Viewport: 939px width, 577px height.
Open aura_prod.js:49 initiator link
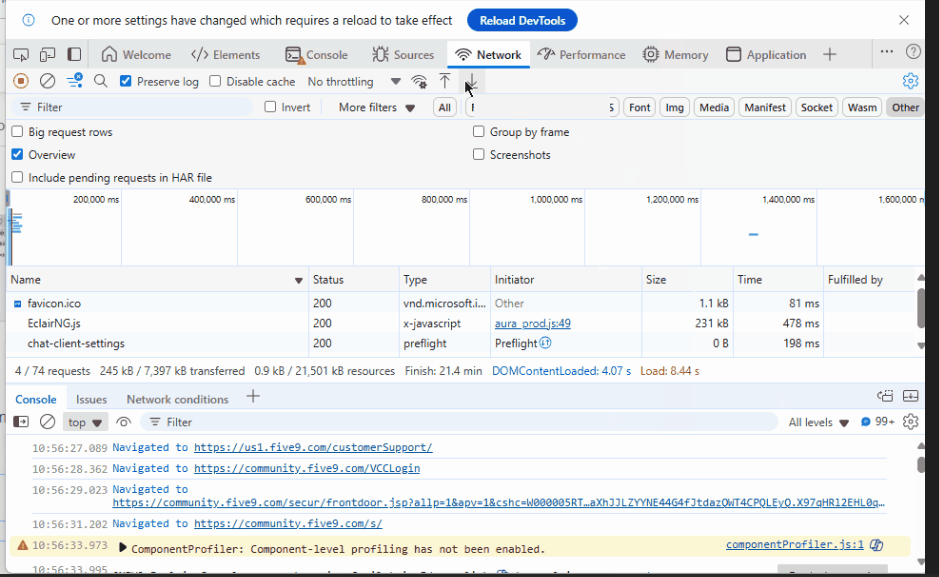(532, 323)
